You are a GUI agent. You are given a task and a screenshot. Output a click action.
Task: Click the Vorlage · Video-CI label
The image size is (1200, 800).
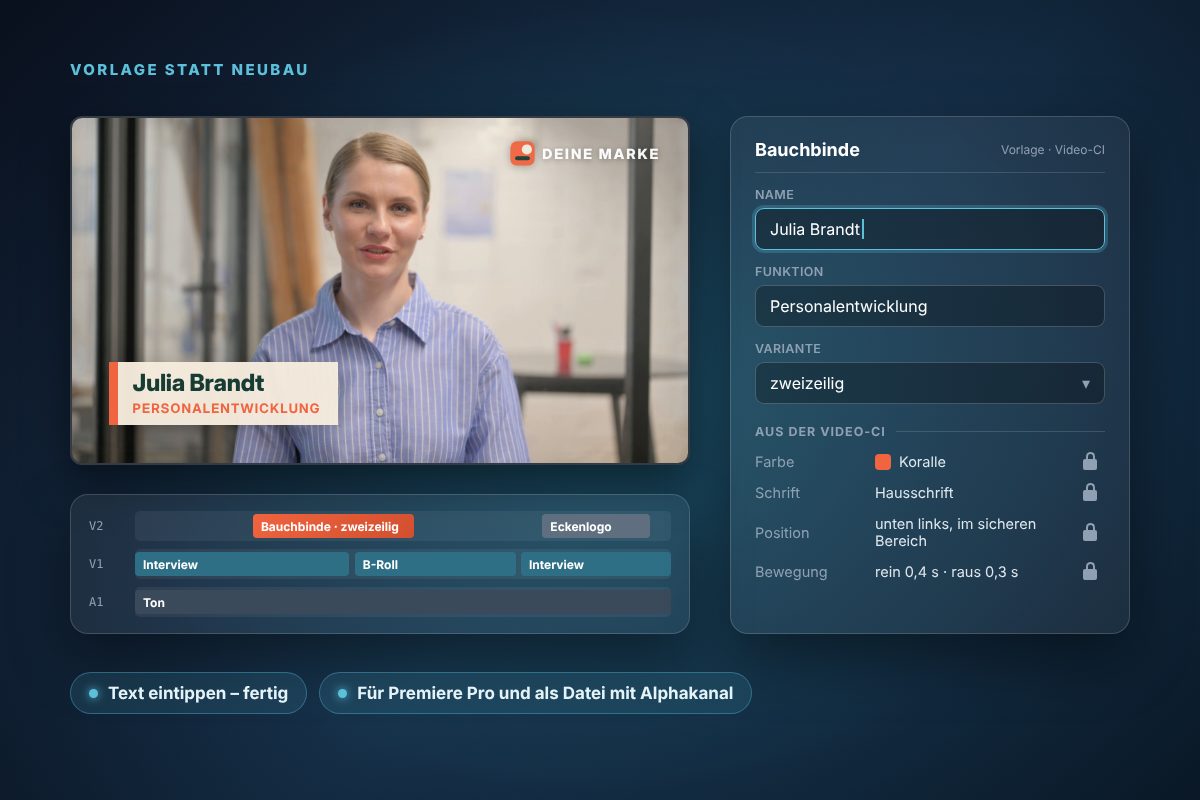[x=1053, y=150]
